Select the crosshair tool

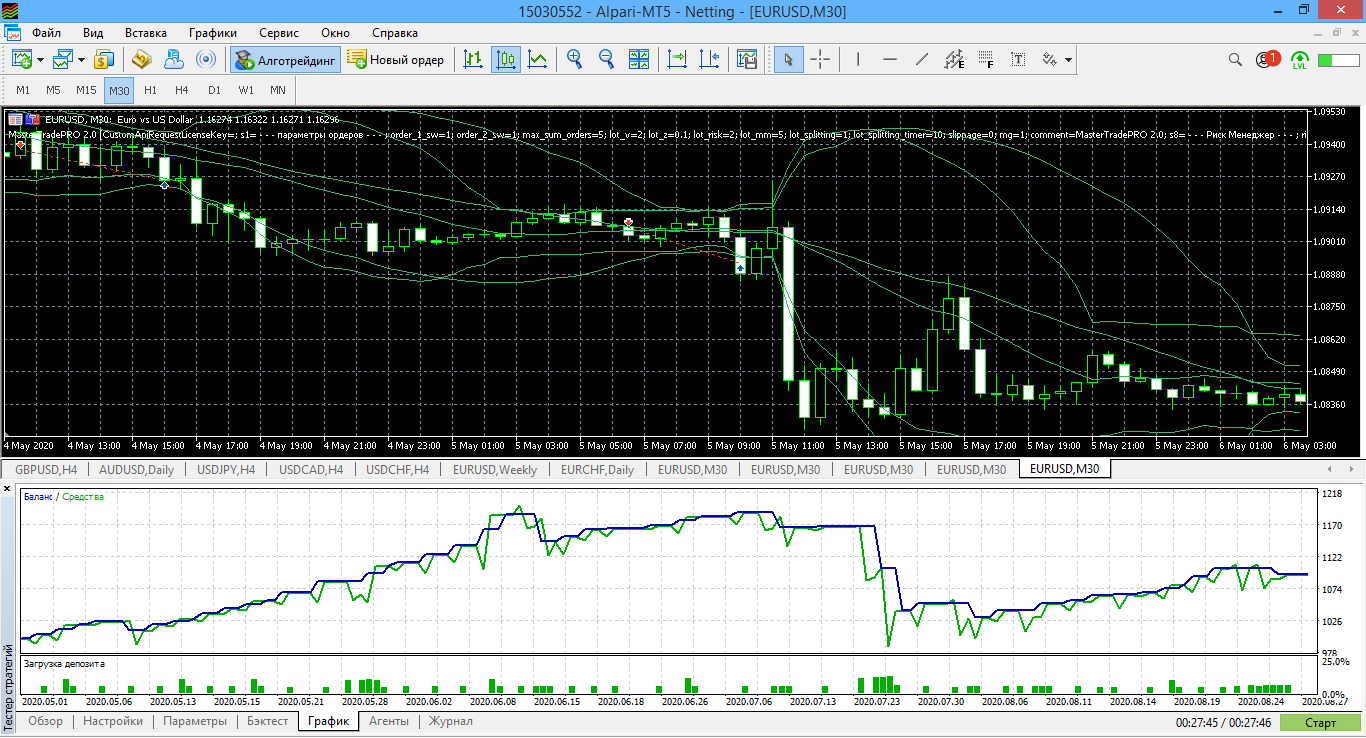(x=820, y=60)
